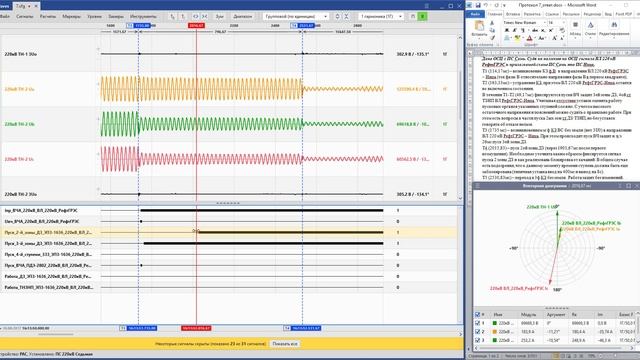Click the vertical compress icon beside grouping dropdown

(346, 16)
